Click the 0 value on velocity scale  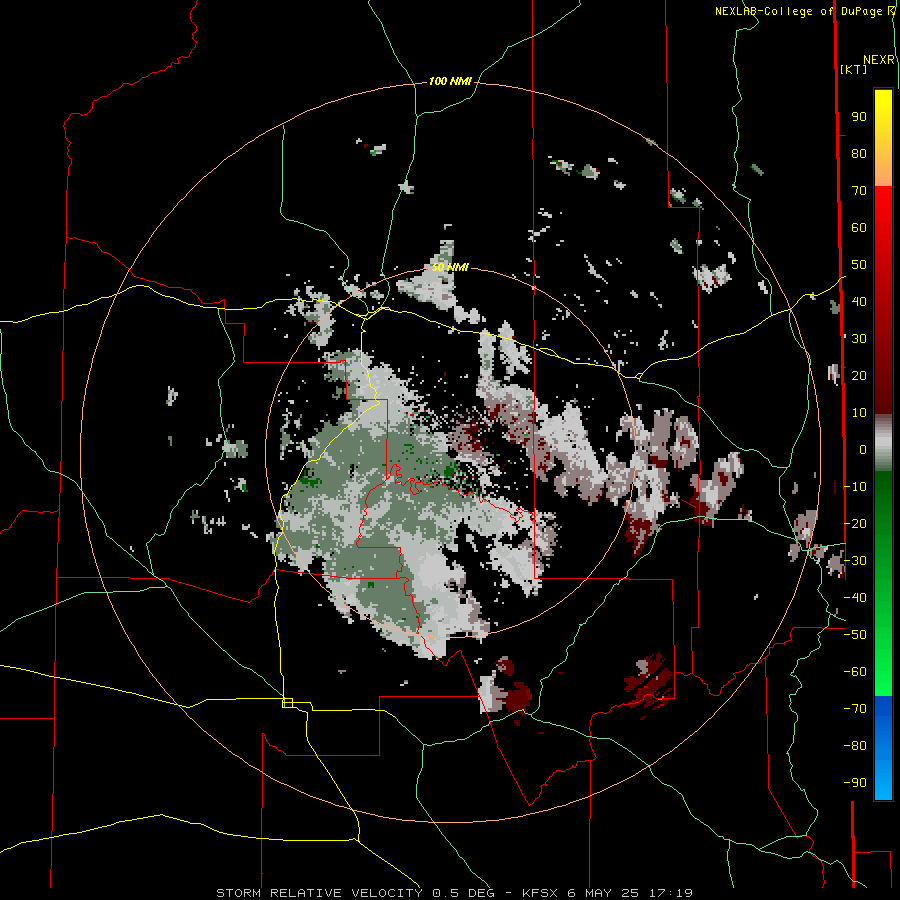(x=863, y=449)
